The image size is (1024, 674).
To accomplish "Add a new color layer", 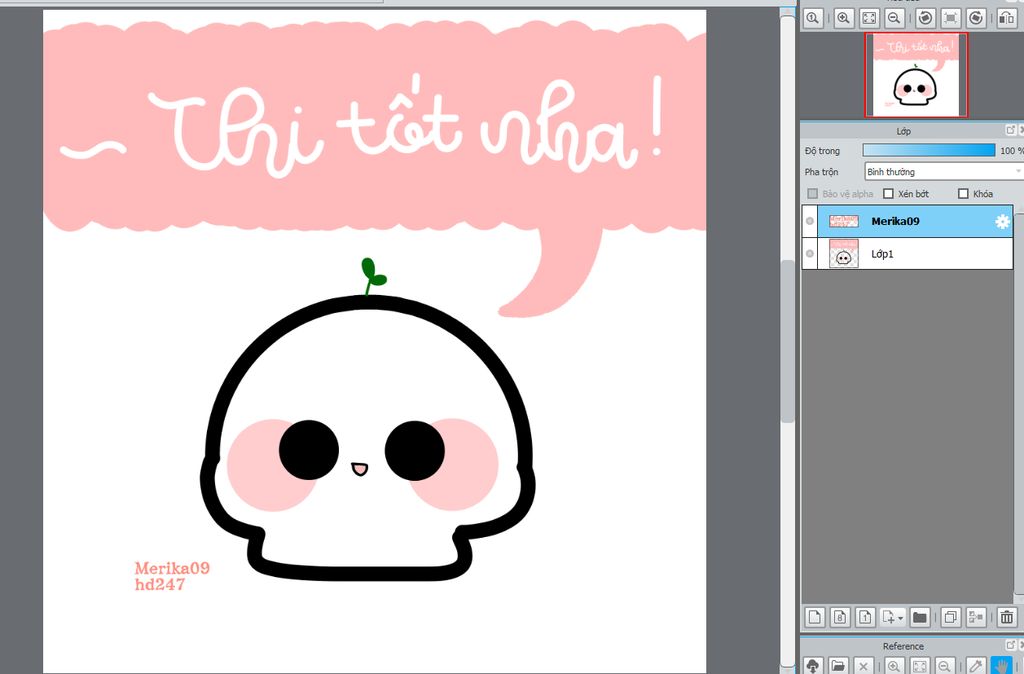I will tap(815, 617).
